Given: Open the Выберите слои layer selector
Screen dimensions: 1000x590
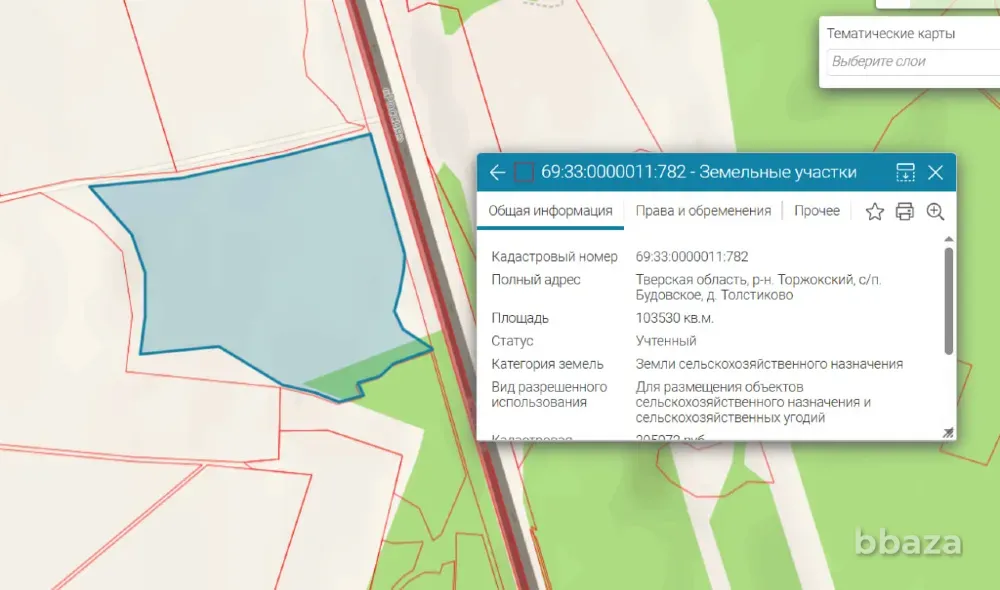Looking at the screenshot, I should pos(913,62).
